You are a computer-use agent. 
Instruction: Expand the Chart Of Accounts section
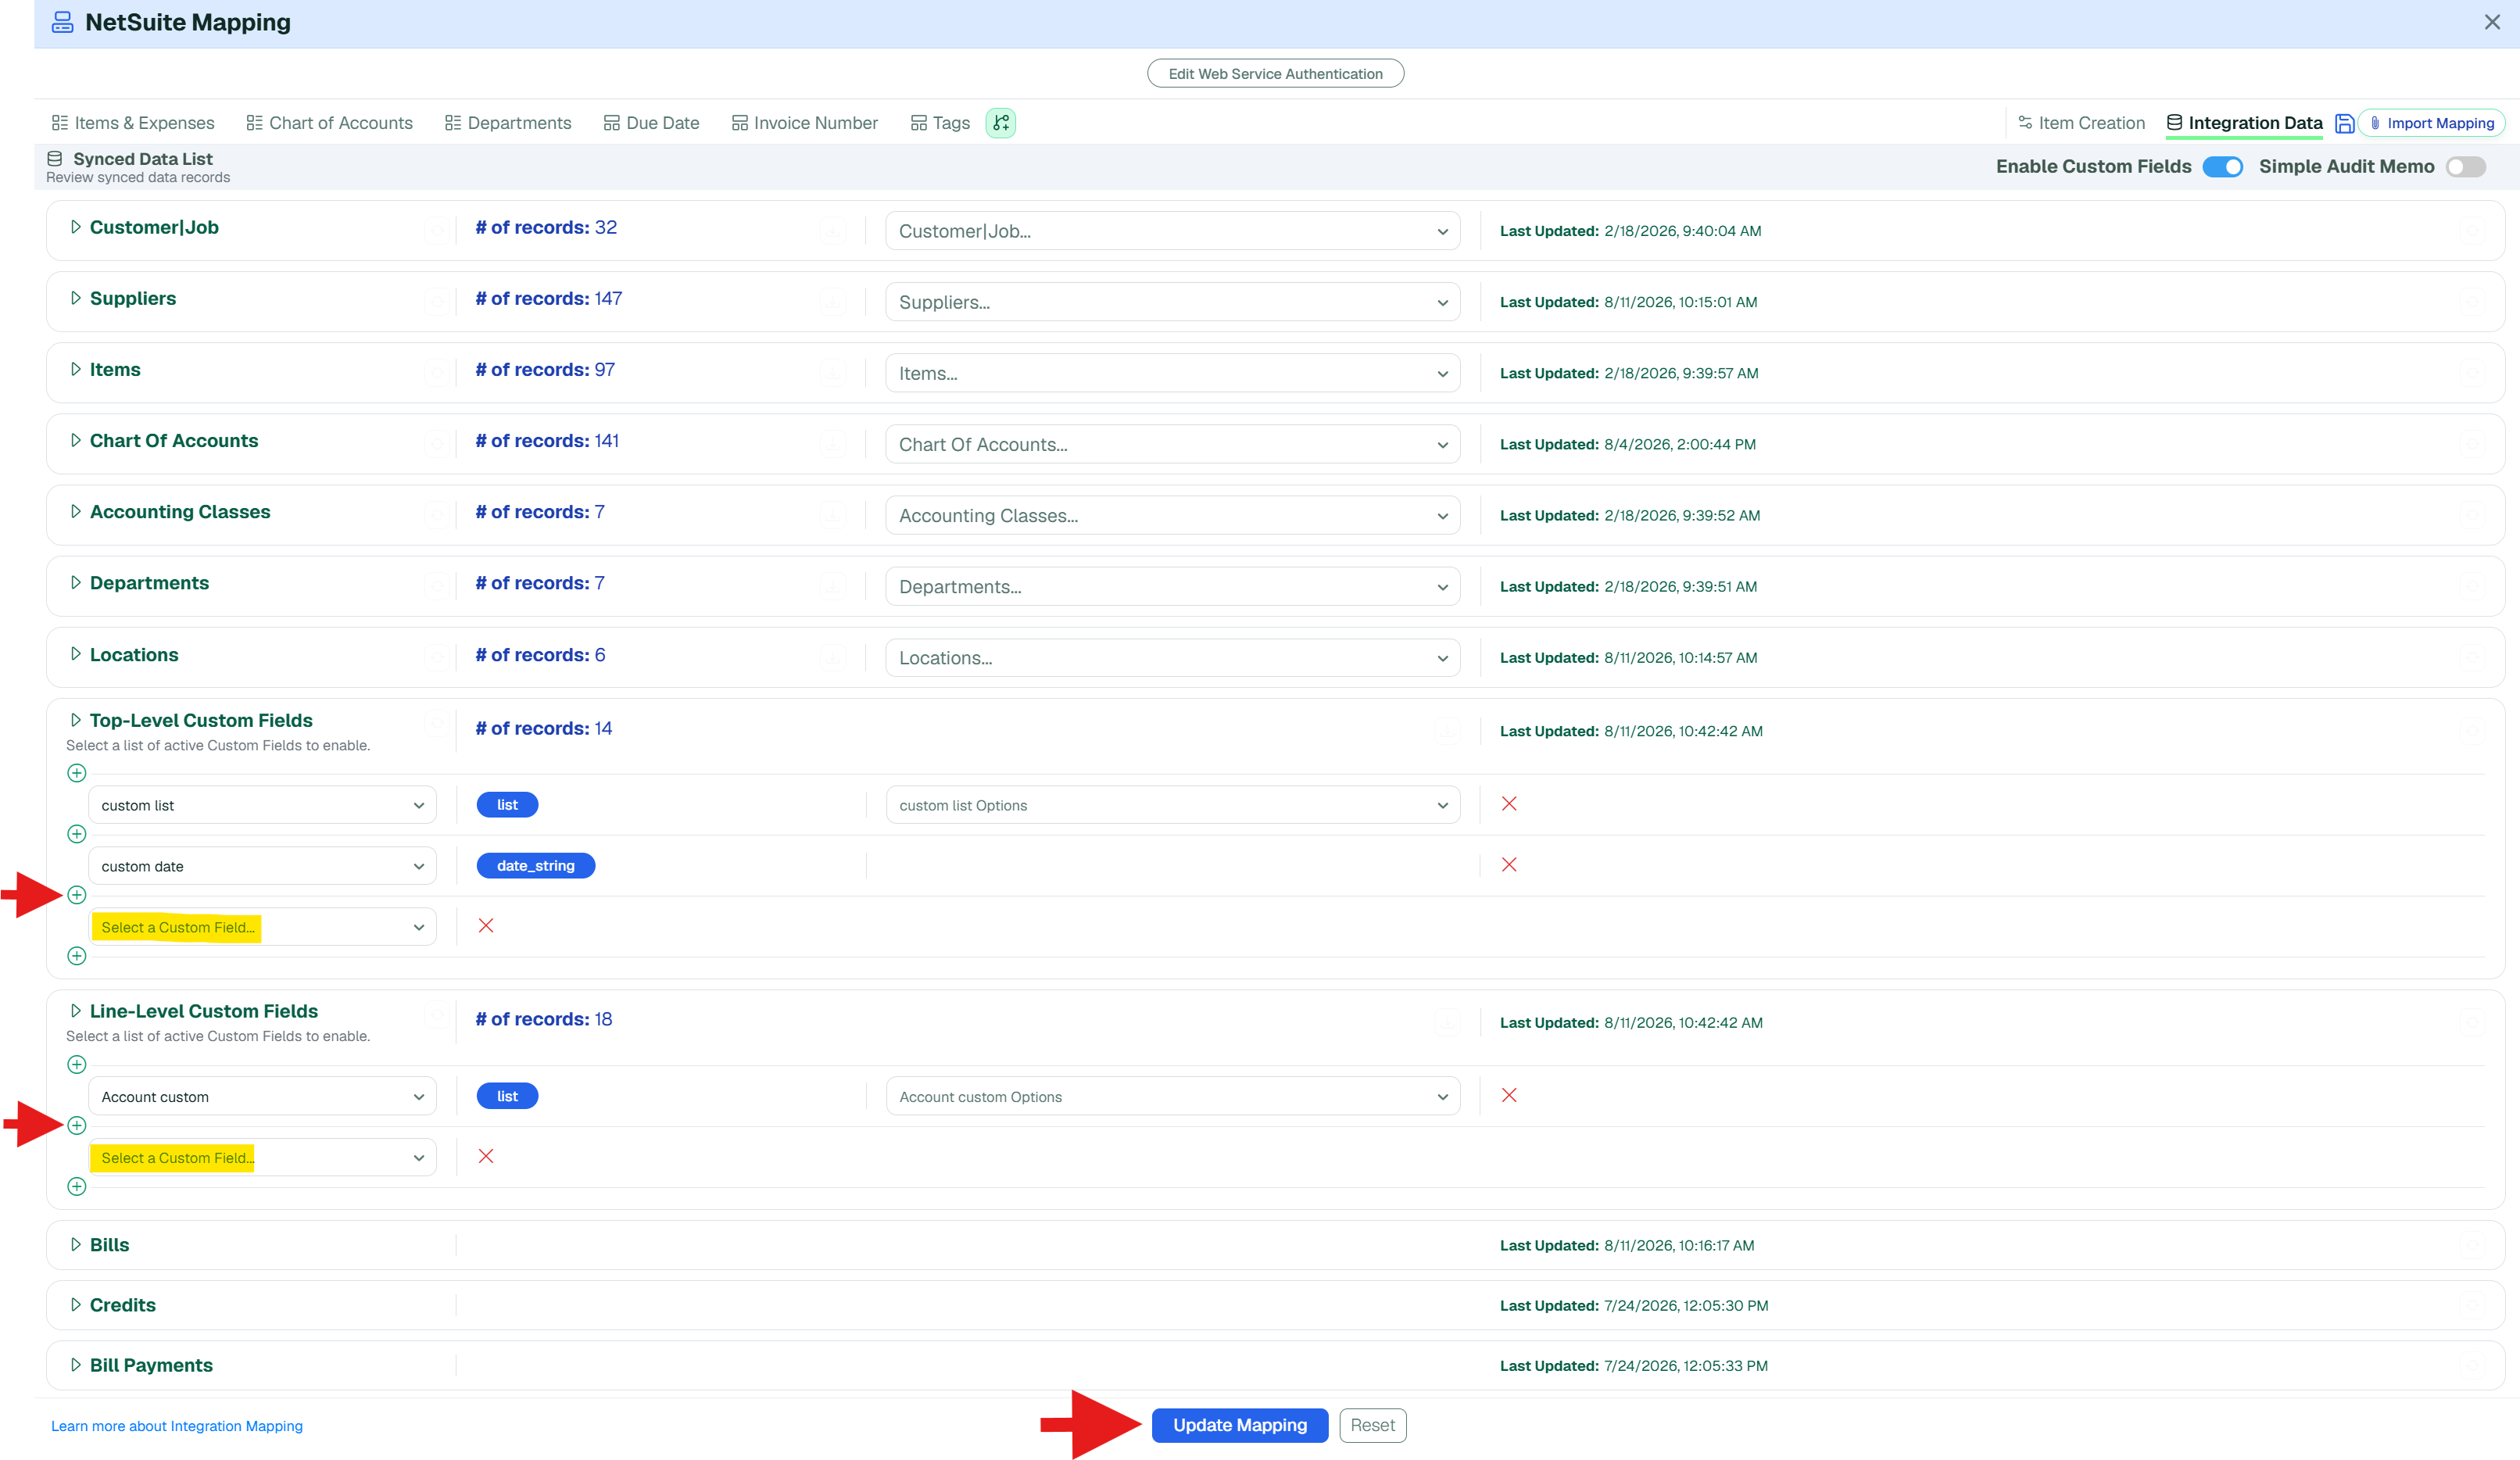click(76, 440)
